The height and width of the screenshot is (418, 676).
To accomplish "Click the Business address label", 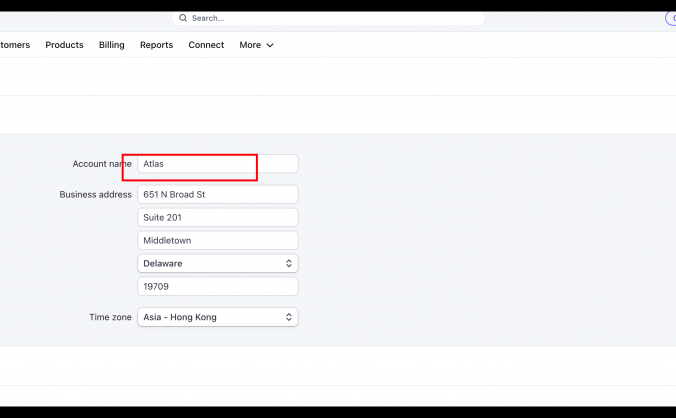I will click(95, 194).
